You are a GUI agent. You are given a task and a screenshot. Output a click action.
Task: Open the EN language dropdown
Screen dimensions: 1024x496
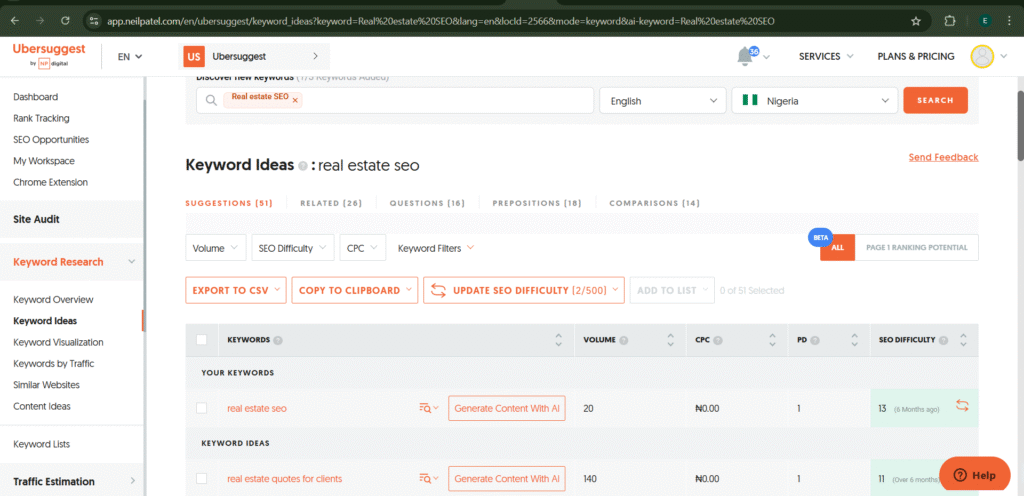pyautogui.click(x=130, y=57)
